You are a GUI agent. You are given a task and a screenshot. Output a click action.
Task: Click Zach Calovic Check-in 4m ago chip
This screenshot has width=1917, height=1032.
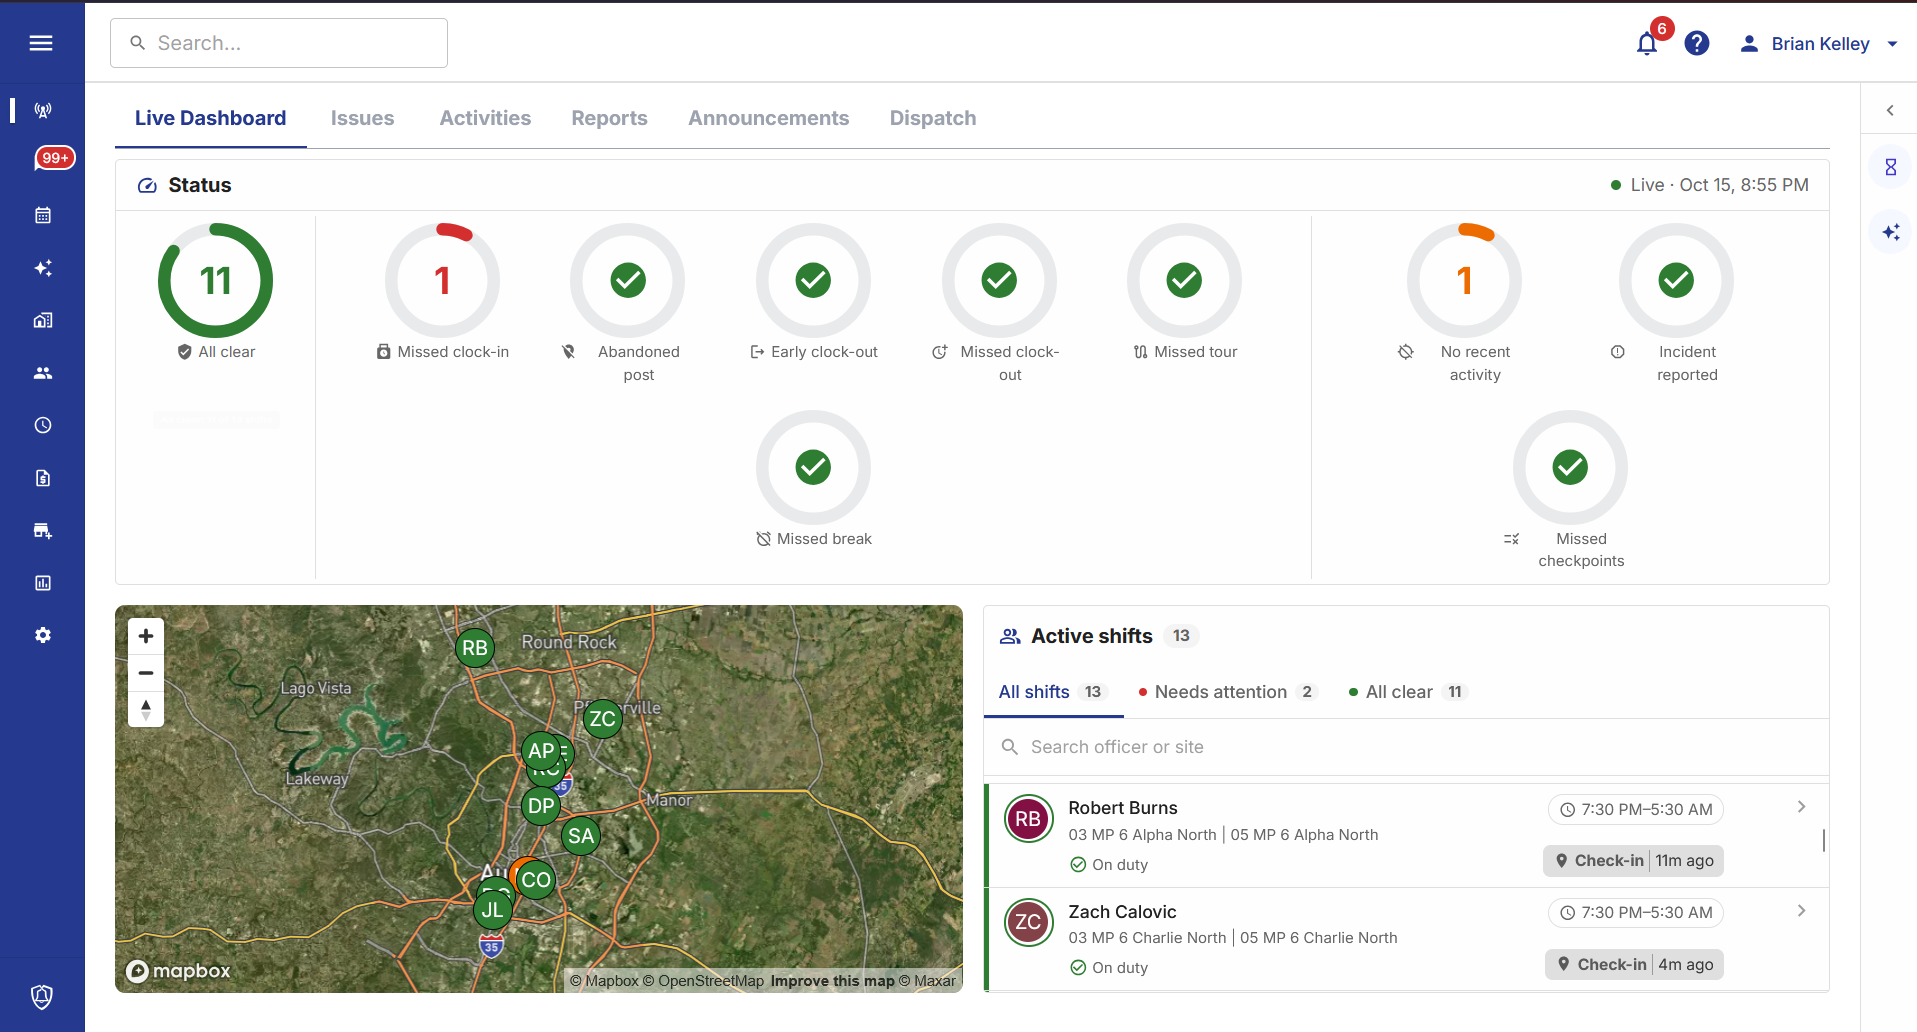pyautogui.click(x=1635, y=965)
